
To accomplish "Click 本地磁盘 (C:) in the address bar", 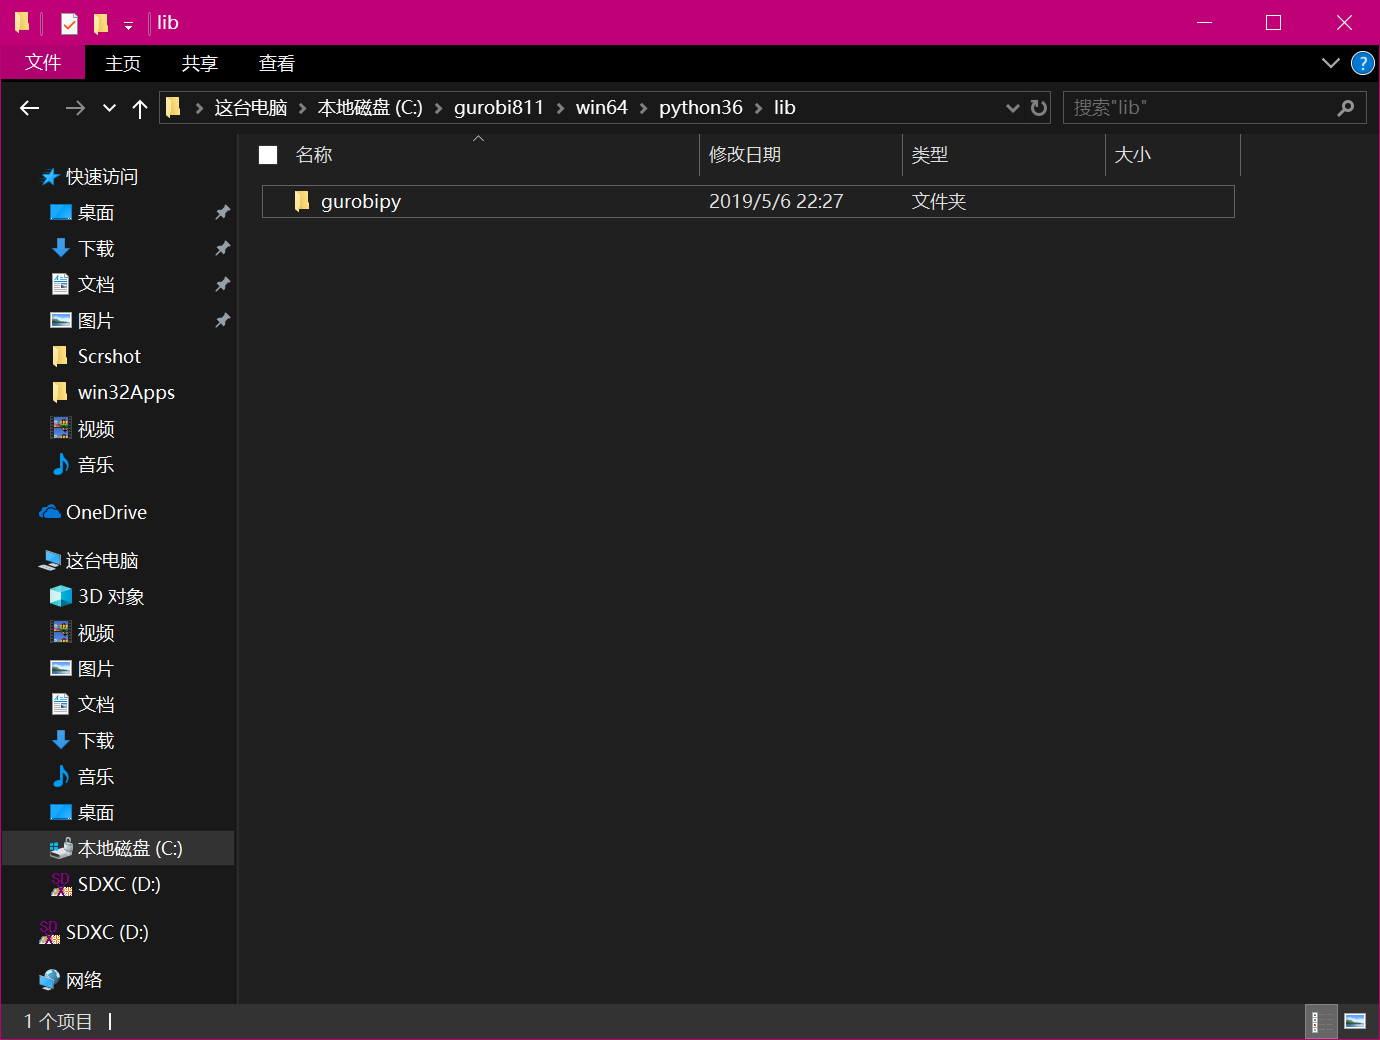I will [370, 107].
